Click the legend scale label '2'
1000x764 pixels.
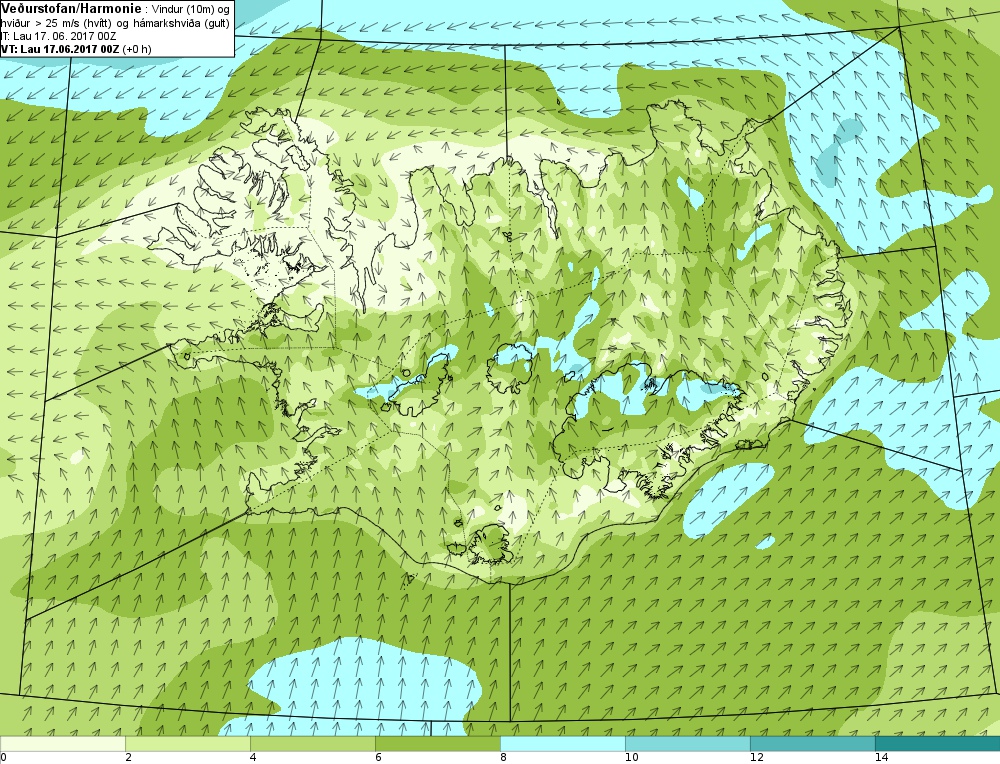(128, 758)
